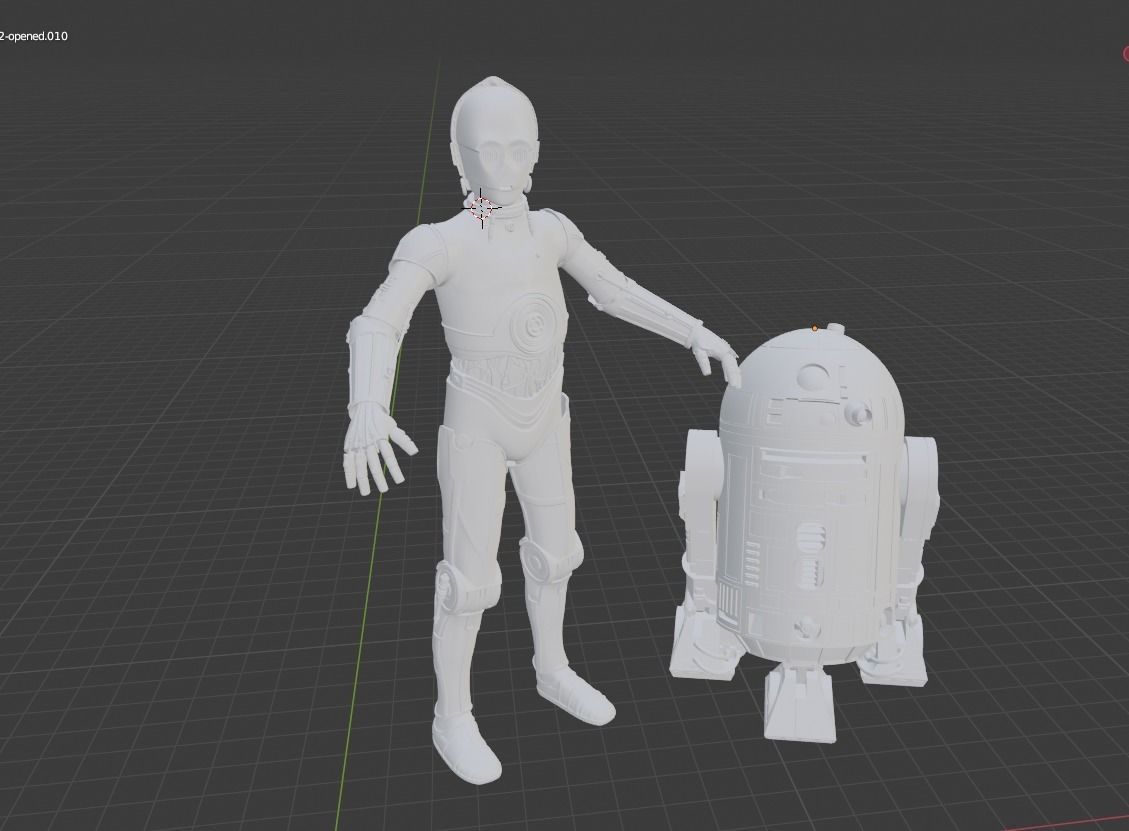This screenshot has height=831, width=1129.
Task: Click the orange origin dot atop R2-D2's dome
Action: 815,328
